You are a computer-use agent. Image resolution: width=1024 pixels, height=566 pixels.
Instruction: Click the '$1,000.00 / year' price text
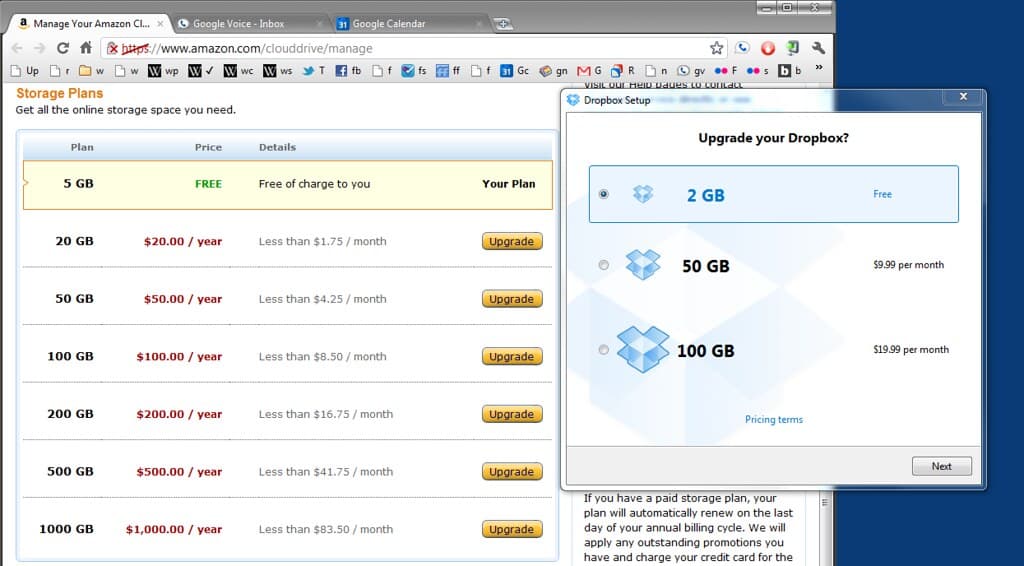point(174,529)
